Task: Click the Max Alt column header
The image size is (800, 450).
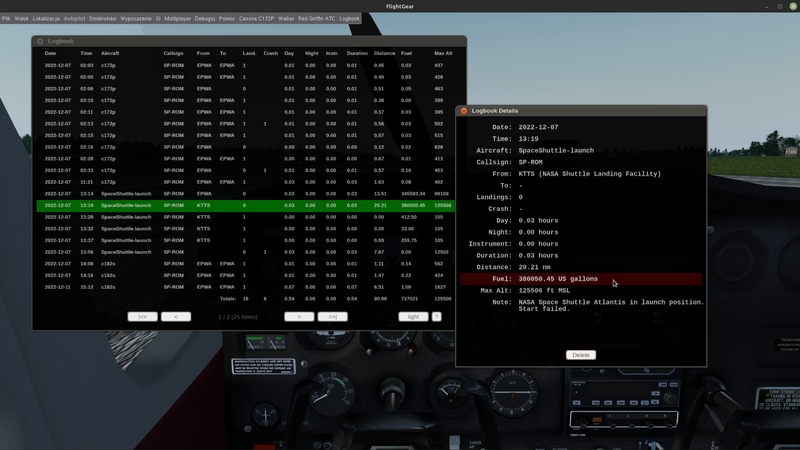Action: pos(443,53)
